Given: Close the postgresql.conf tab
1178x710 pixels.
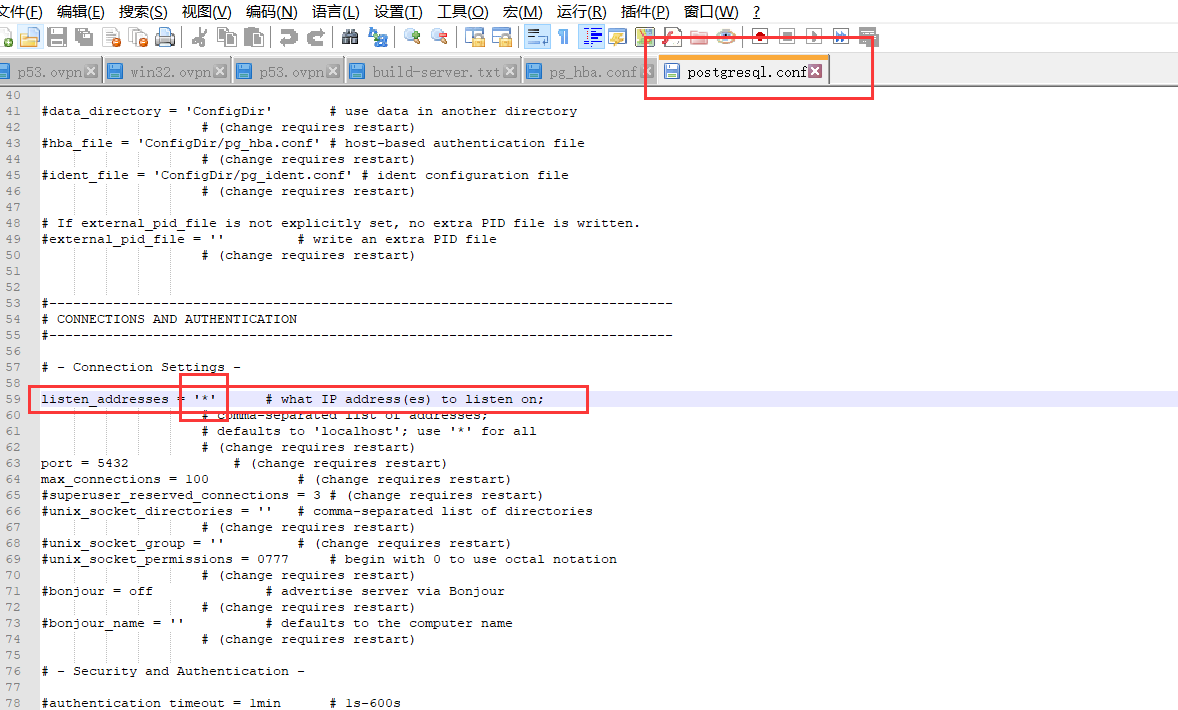Looking at the screenshot, I should tap(815, 71).
